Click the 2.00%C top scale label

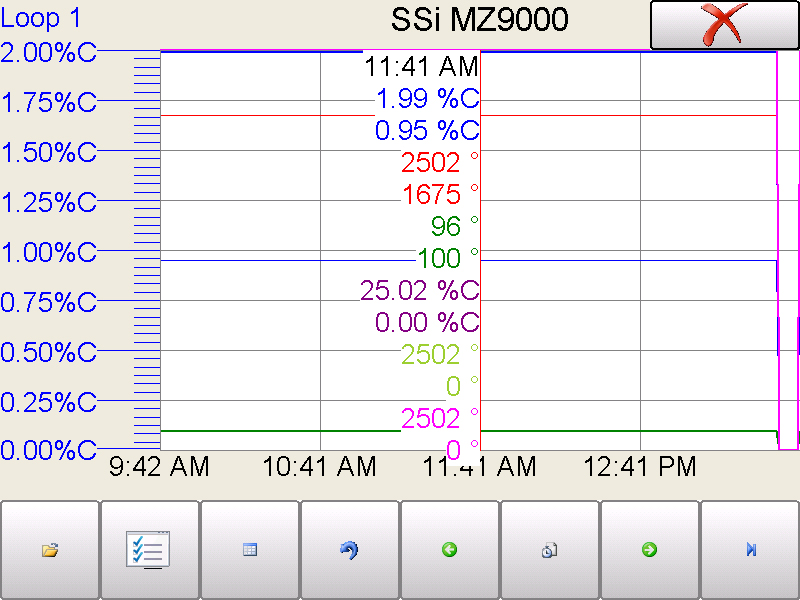(x=49, y=52)
